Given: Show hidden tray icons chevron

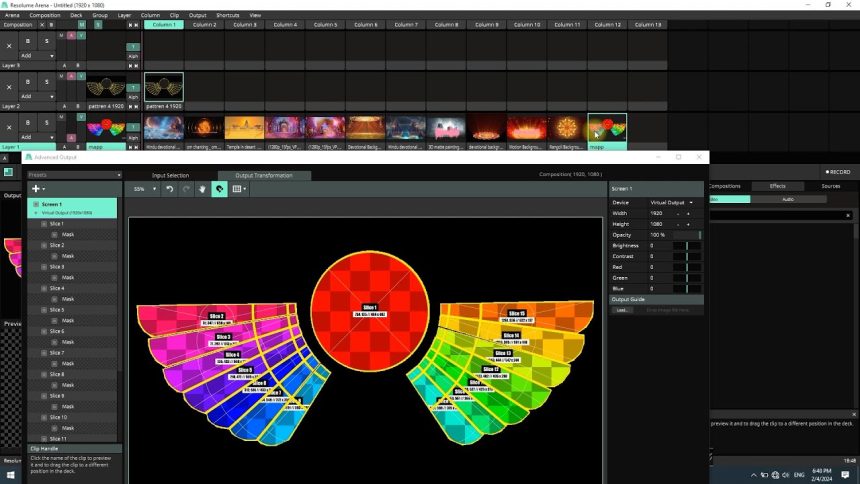Looking at the screenshot, I should tap(754, 475).
